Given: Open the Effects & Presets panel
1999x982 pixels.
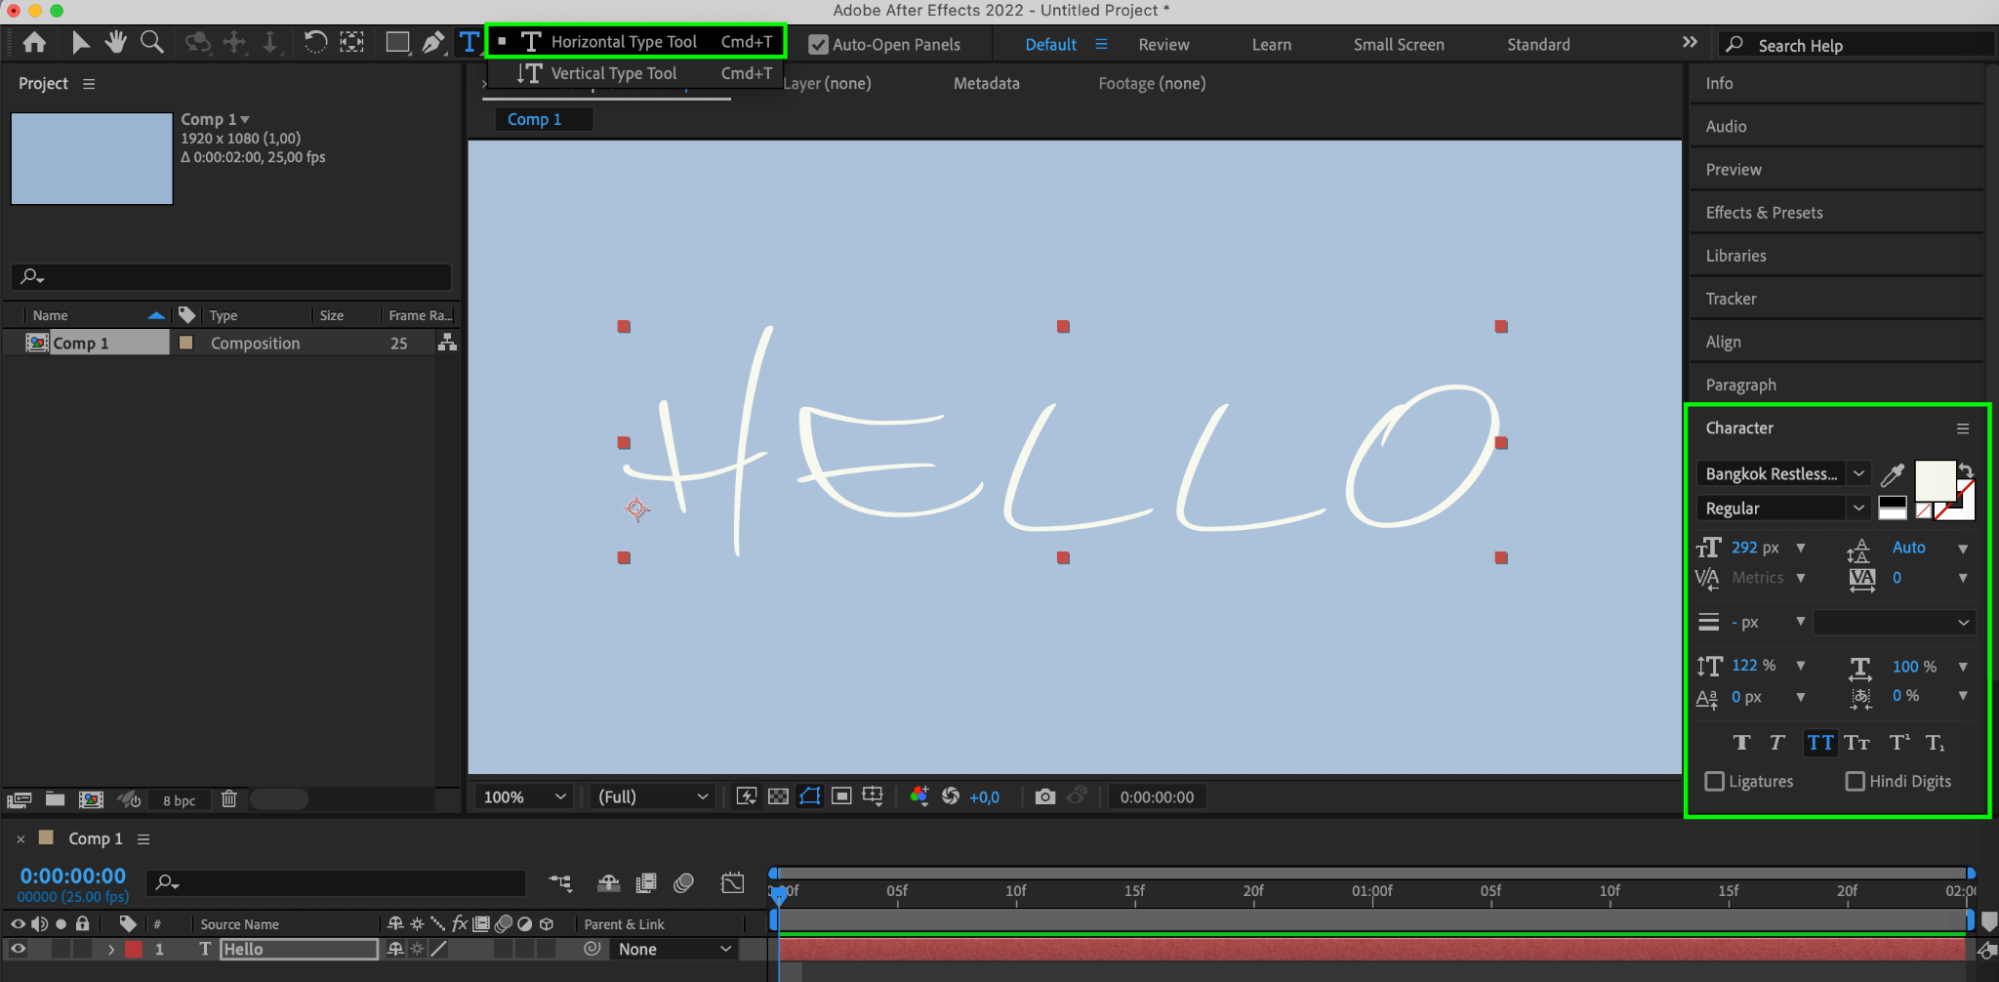Looking at the screenshot, I should [1764, 213].
